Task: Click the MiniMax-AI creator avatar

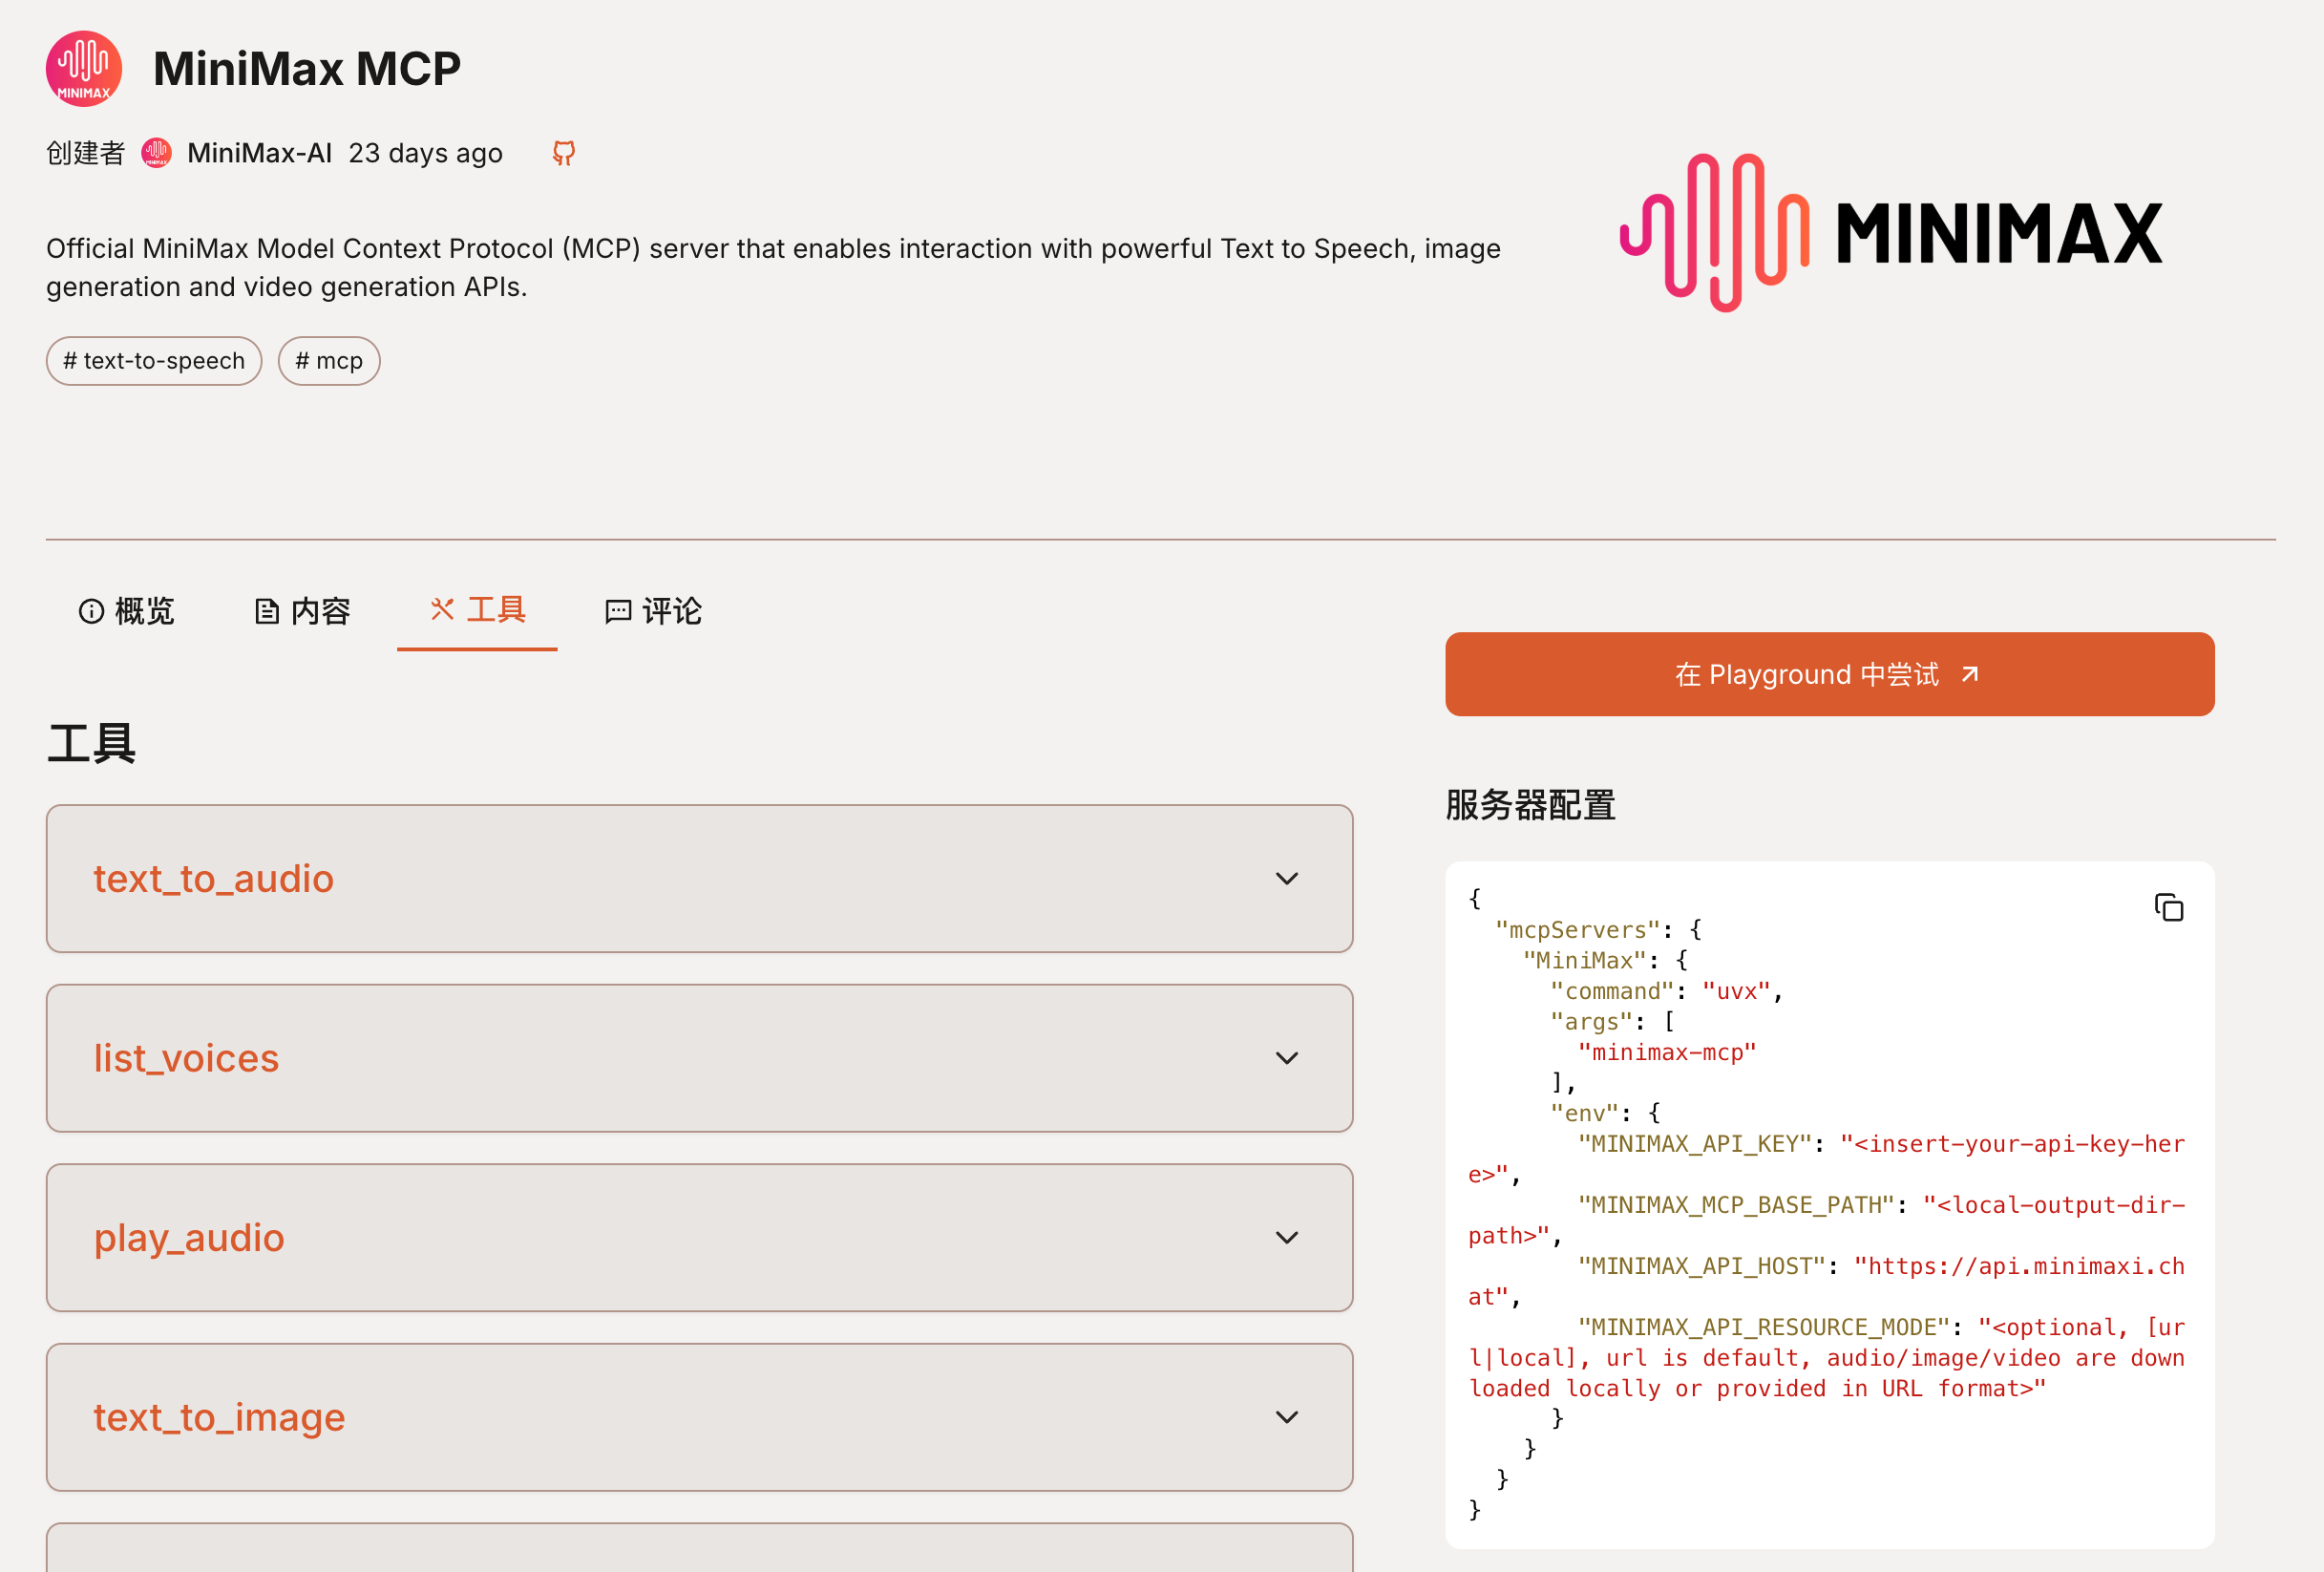Action: 156,153
